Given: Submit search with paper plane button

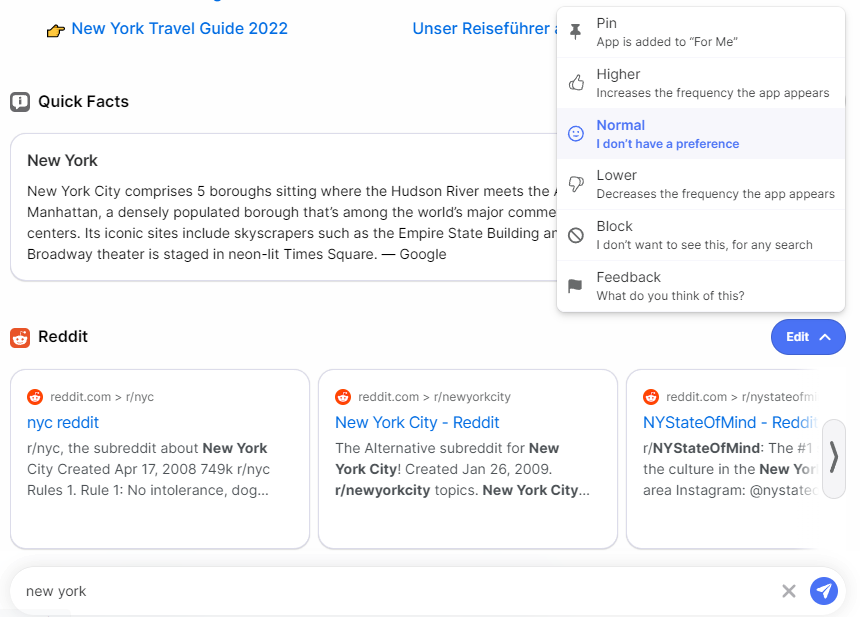Looking at the screenshot, I should [824, 591].
